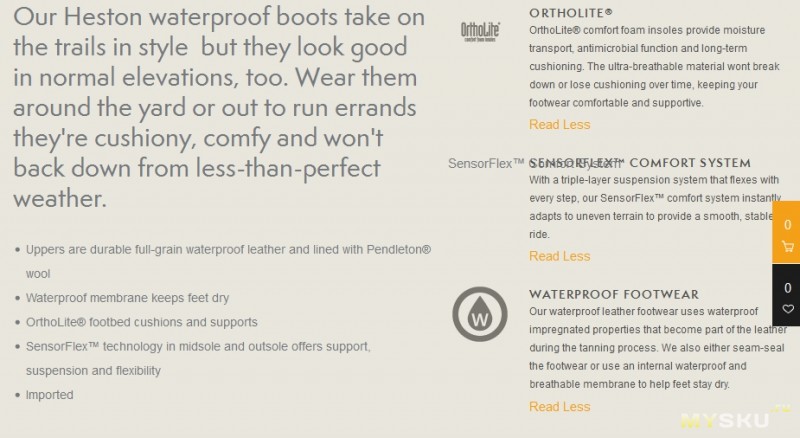Viewport: 800px width, 438px height.
Task: Click the triple-layer suspension system paragraph
Action: [x=655, y=207]
